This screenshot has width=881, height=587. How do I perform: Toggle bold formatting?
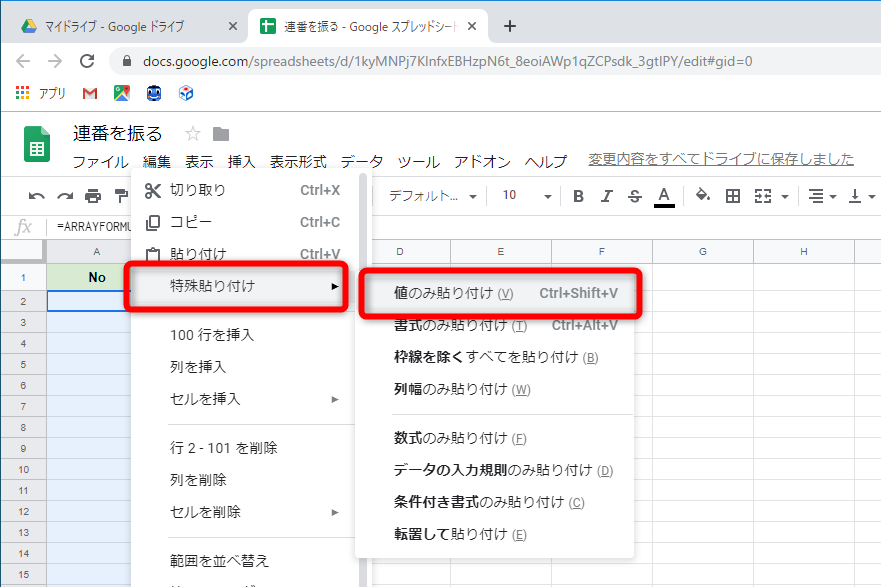pos(578,196)
